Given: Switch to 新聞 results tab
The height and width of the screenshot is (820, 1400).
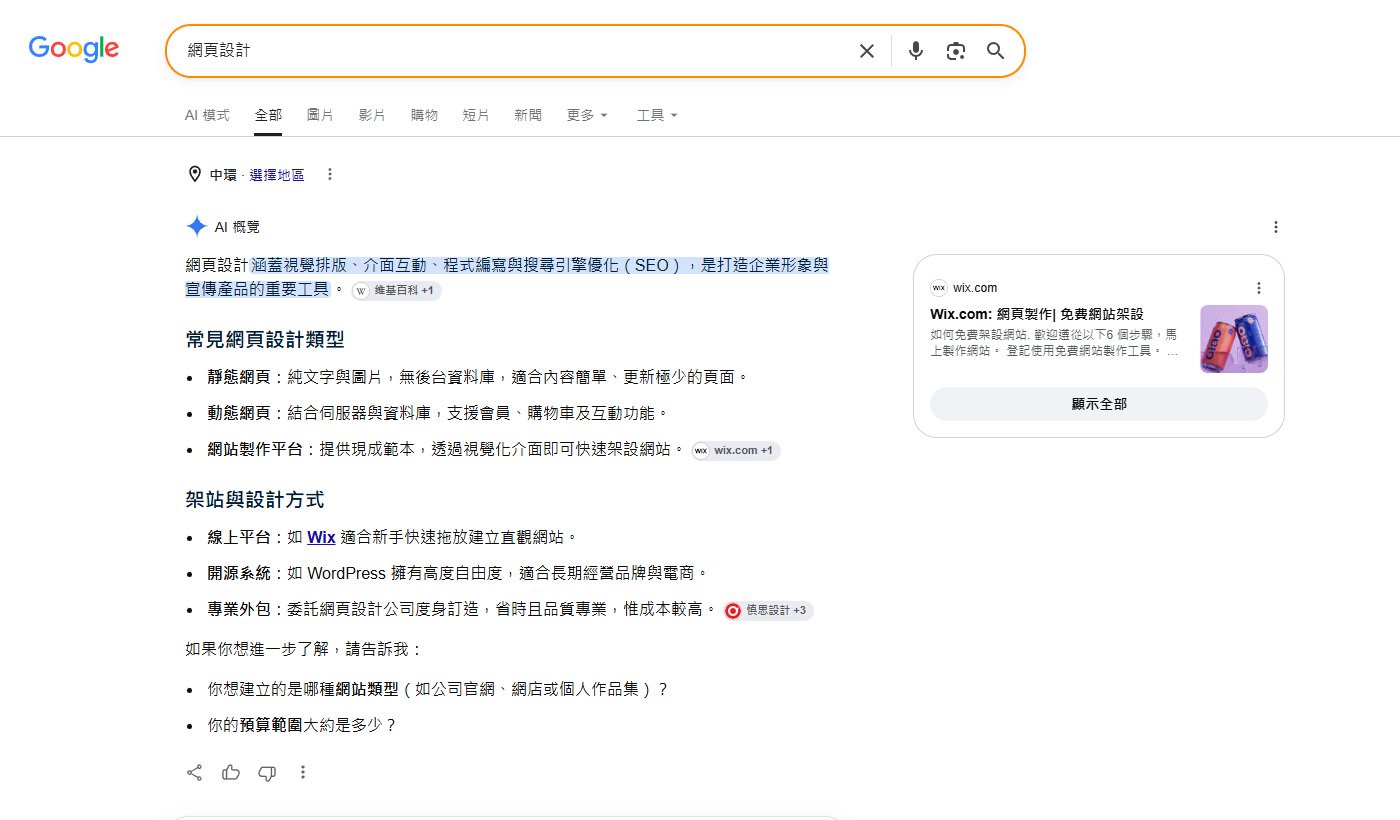Looking at the screenshot, I should (x=528, y=115).
